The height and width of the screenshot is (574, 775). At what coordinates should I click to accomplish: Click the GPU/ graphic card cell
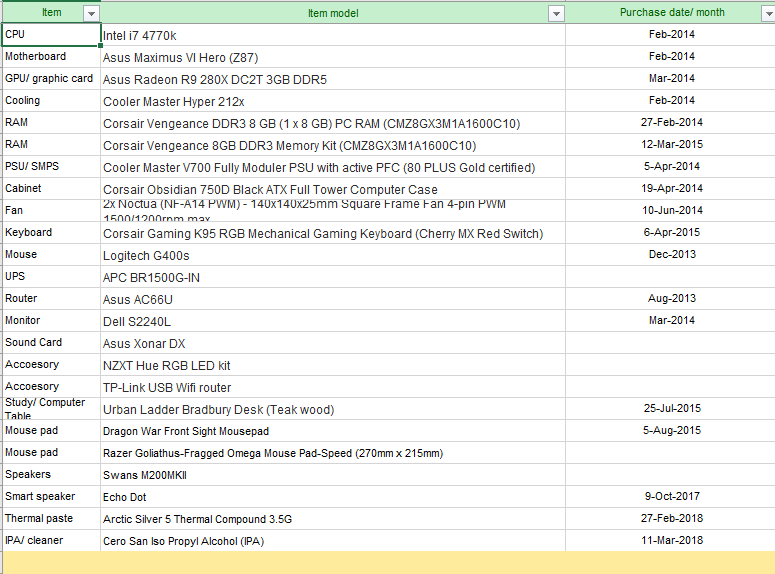point(51,79)
